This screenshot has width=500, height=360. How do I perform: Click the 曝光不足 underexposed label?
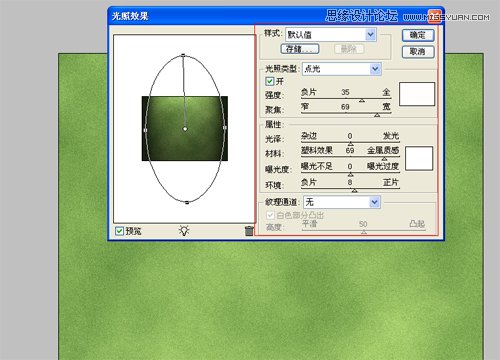pos(317,166)
